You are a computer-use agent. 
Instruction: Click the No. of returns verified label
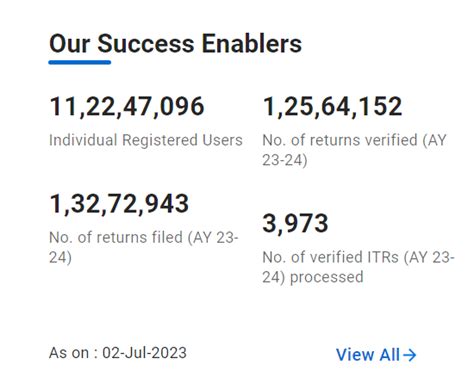[354, 150]
